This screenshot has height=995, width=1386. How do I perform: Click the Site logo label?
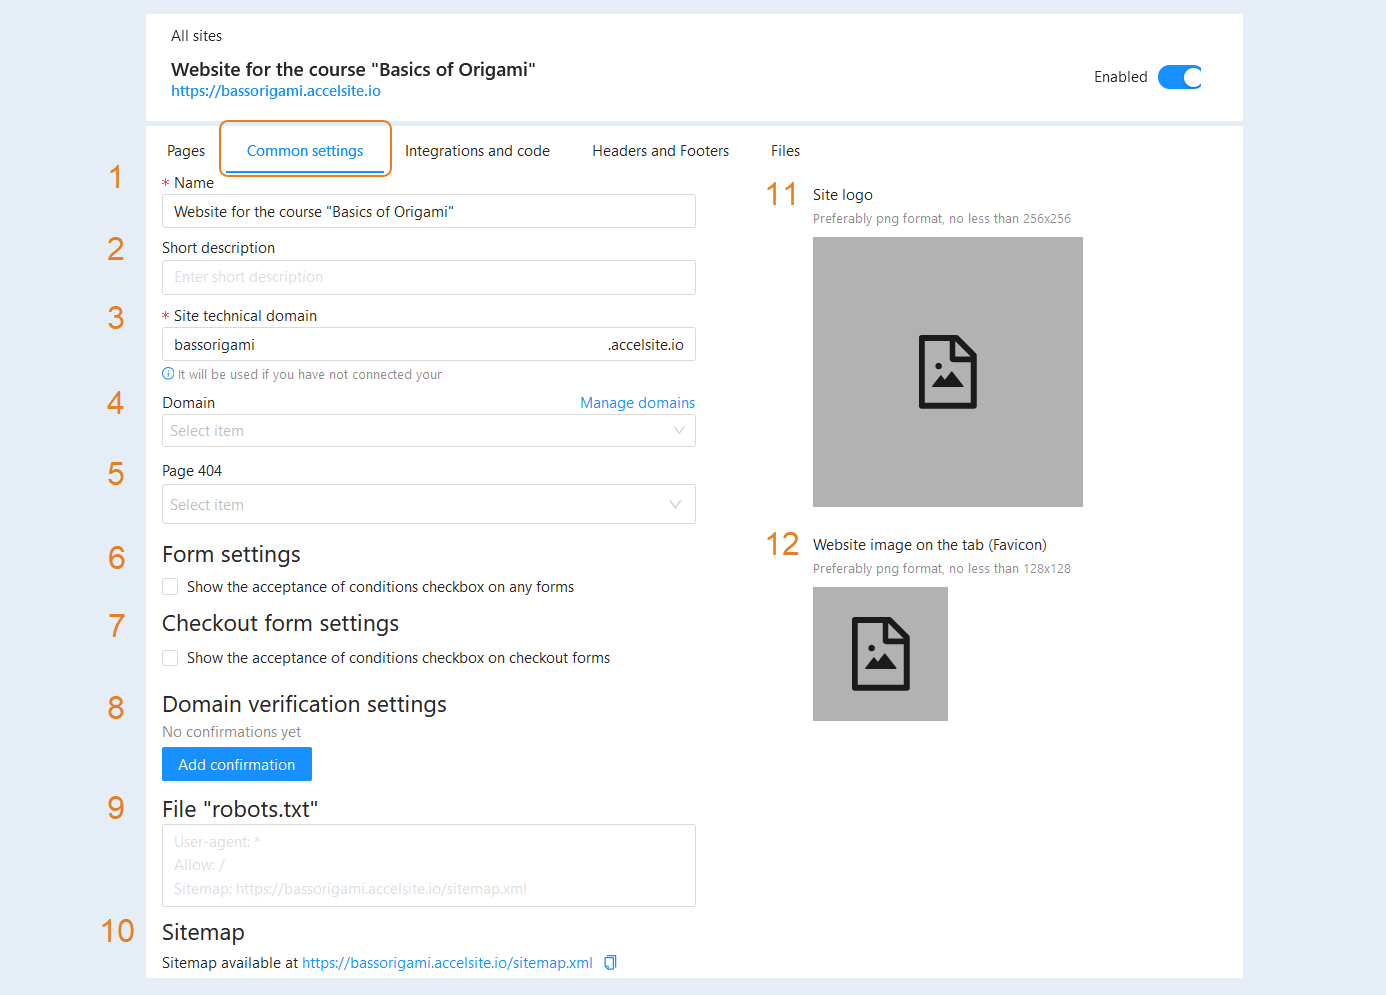click(843, 195)
